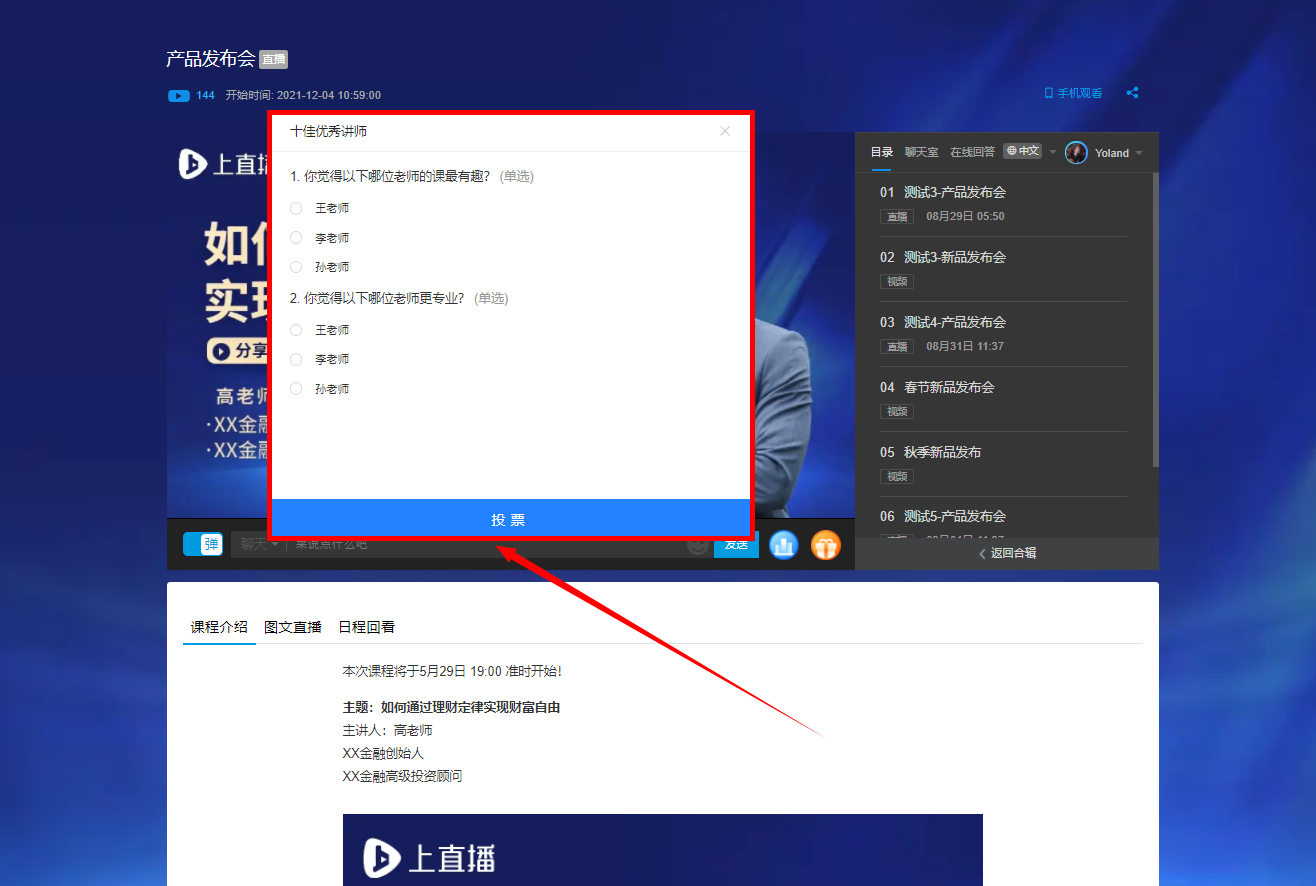Click date text 08月29日 05:50
This screenshot has height=886, width=1316.
coord(965,216)
